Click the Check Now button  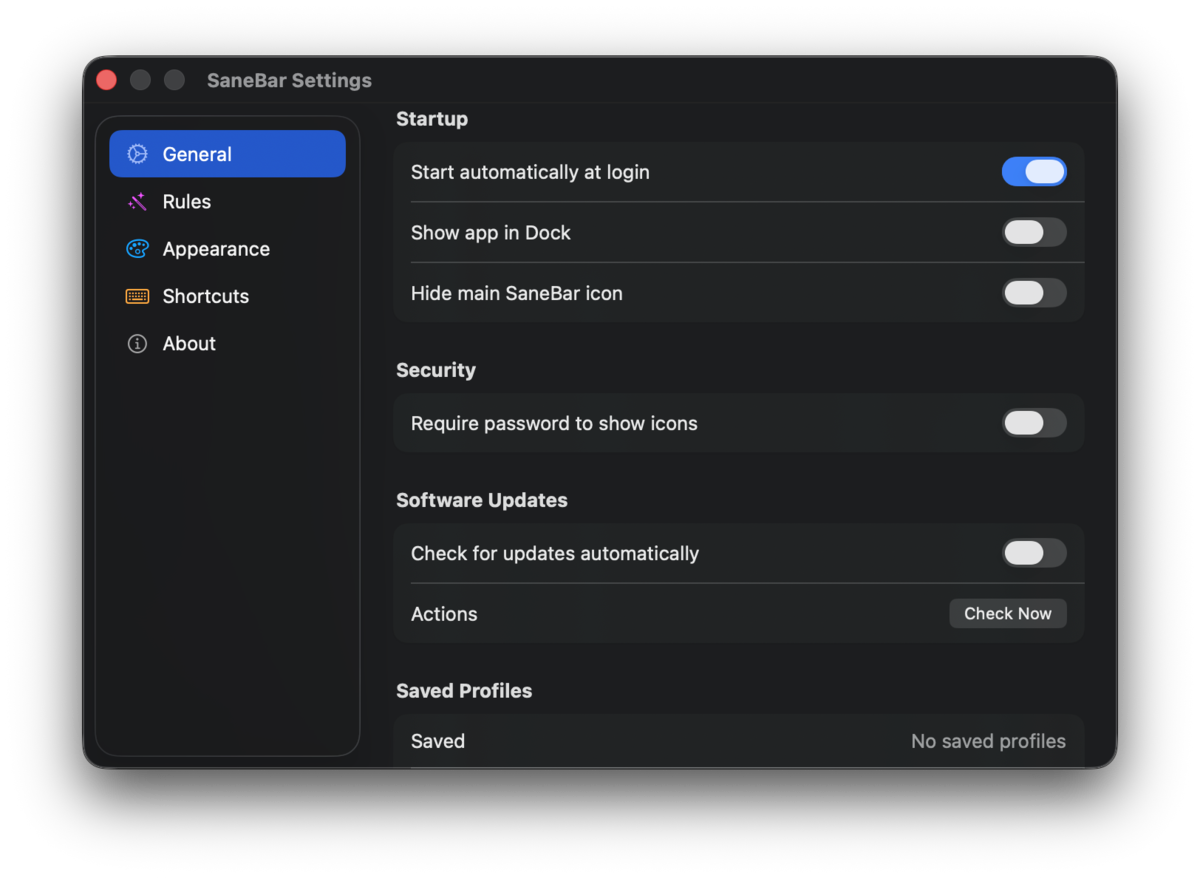[1008, 614]
